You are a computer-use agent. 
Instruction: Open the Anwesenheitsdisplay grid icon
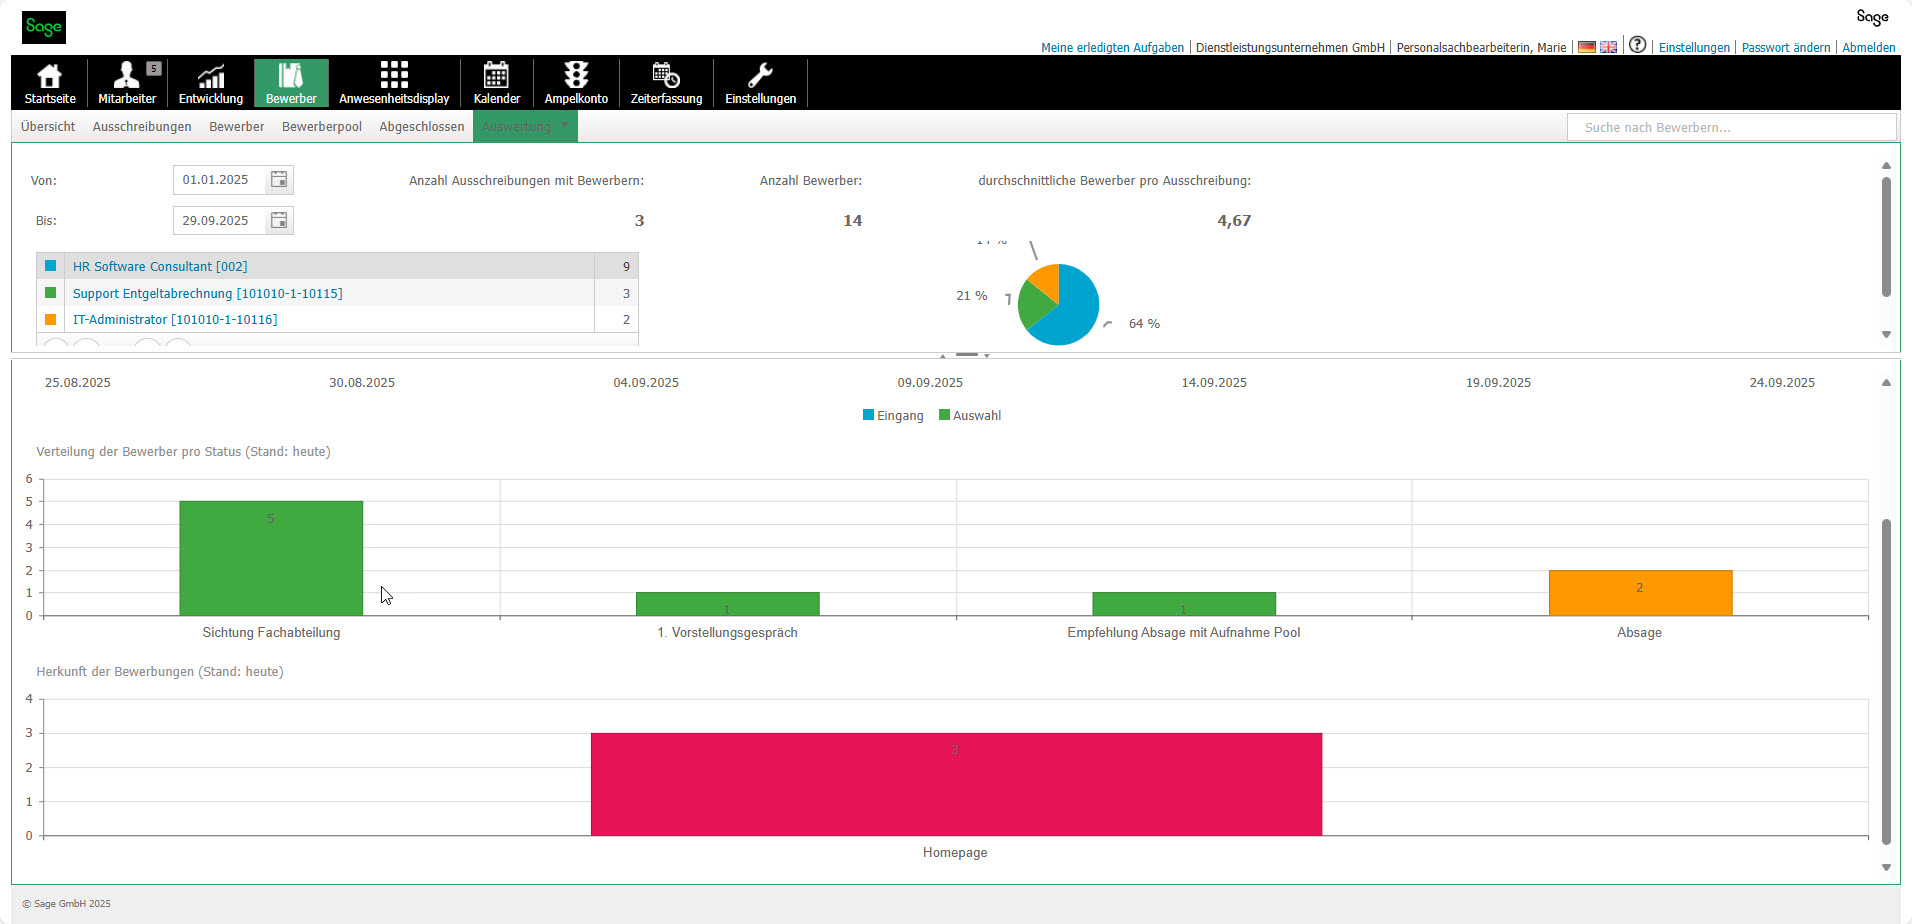(394, 83)
